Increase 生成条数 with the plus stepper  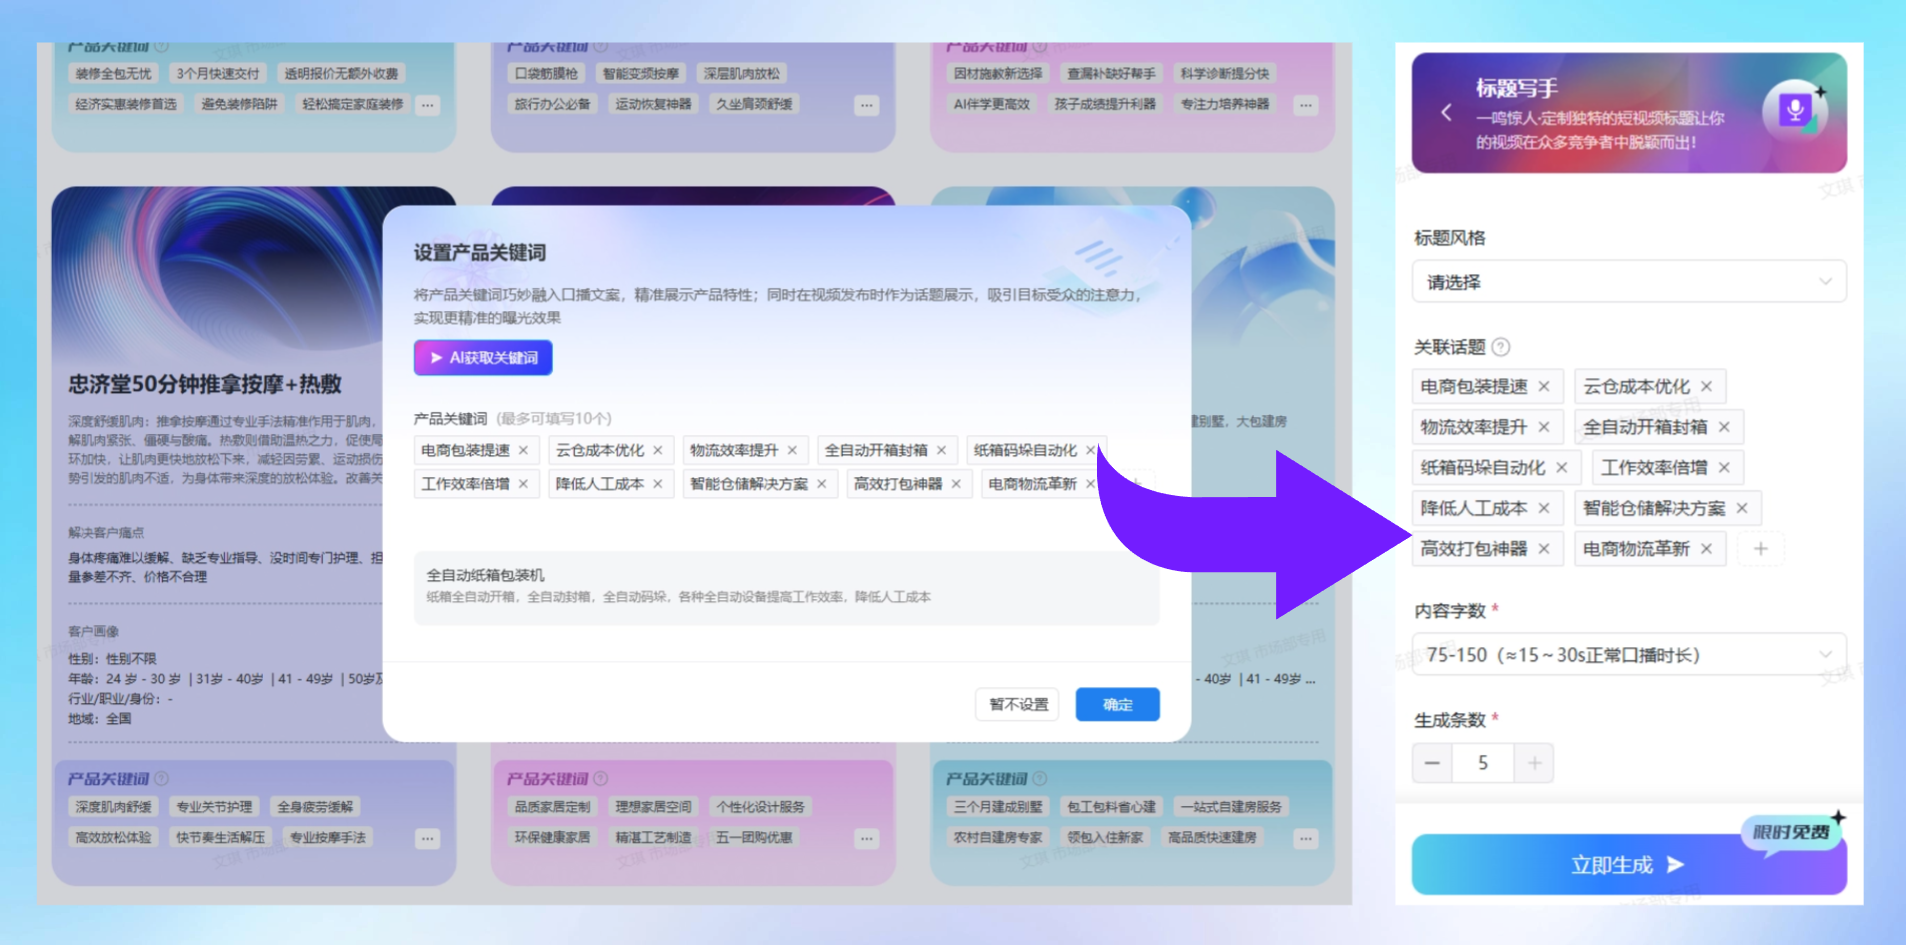pyautogui.click(x=1535, y=762)
